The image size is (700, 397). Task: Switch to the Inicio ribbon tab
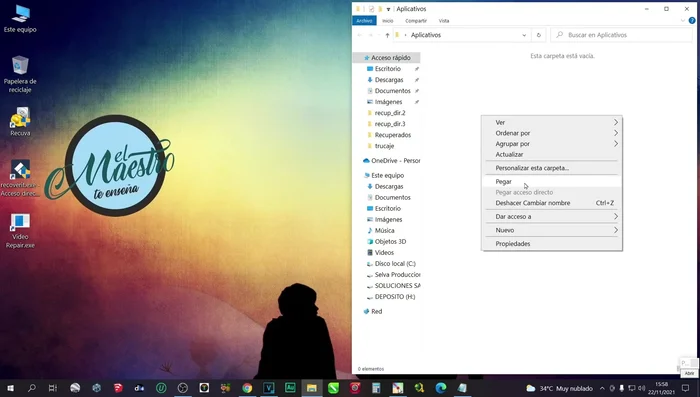tap(388, 21)
